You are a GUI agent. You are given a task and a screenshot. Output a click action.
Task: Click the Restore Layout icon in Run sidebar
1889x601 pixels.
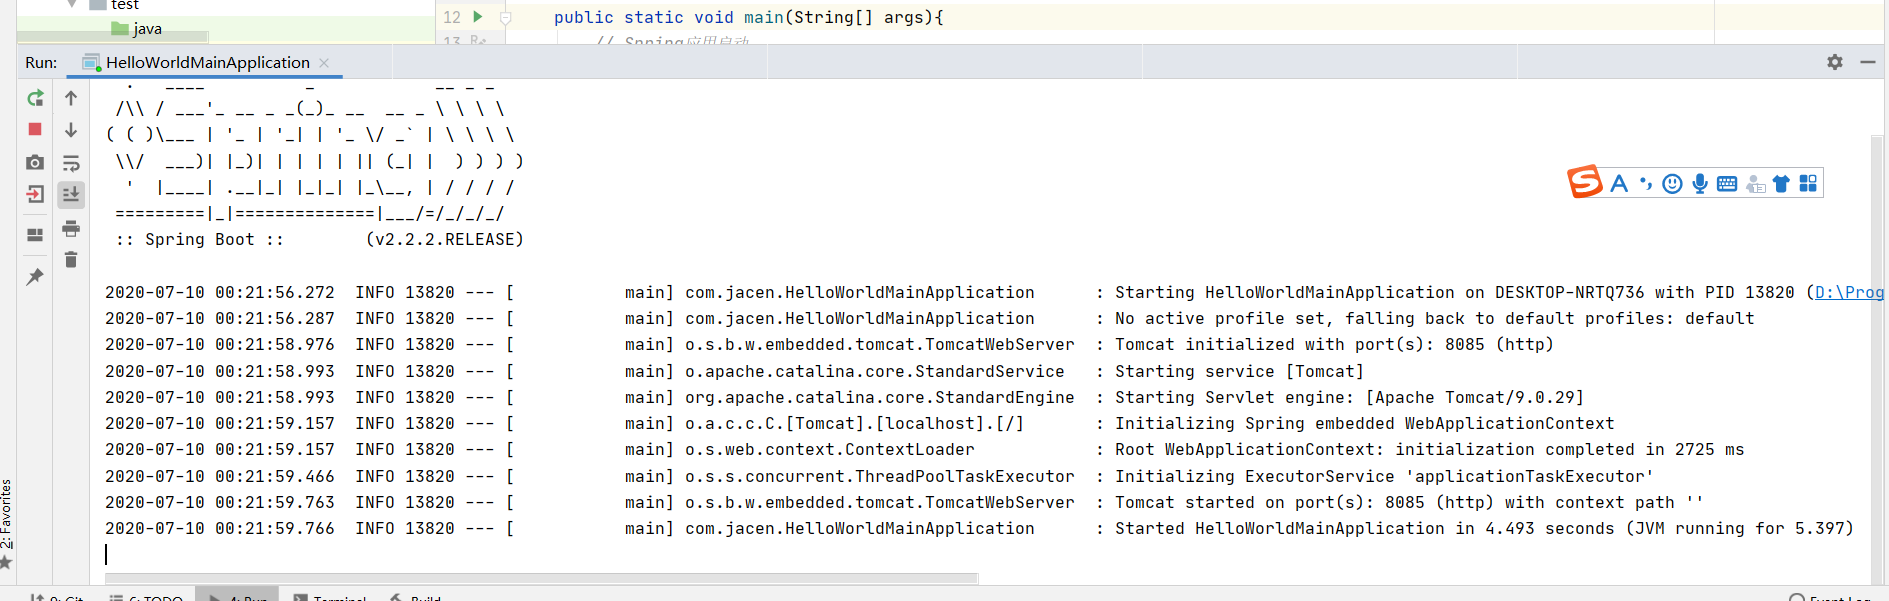tap(35, 235)
